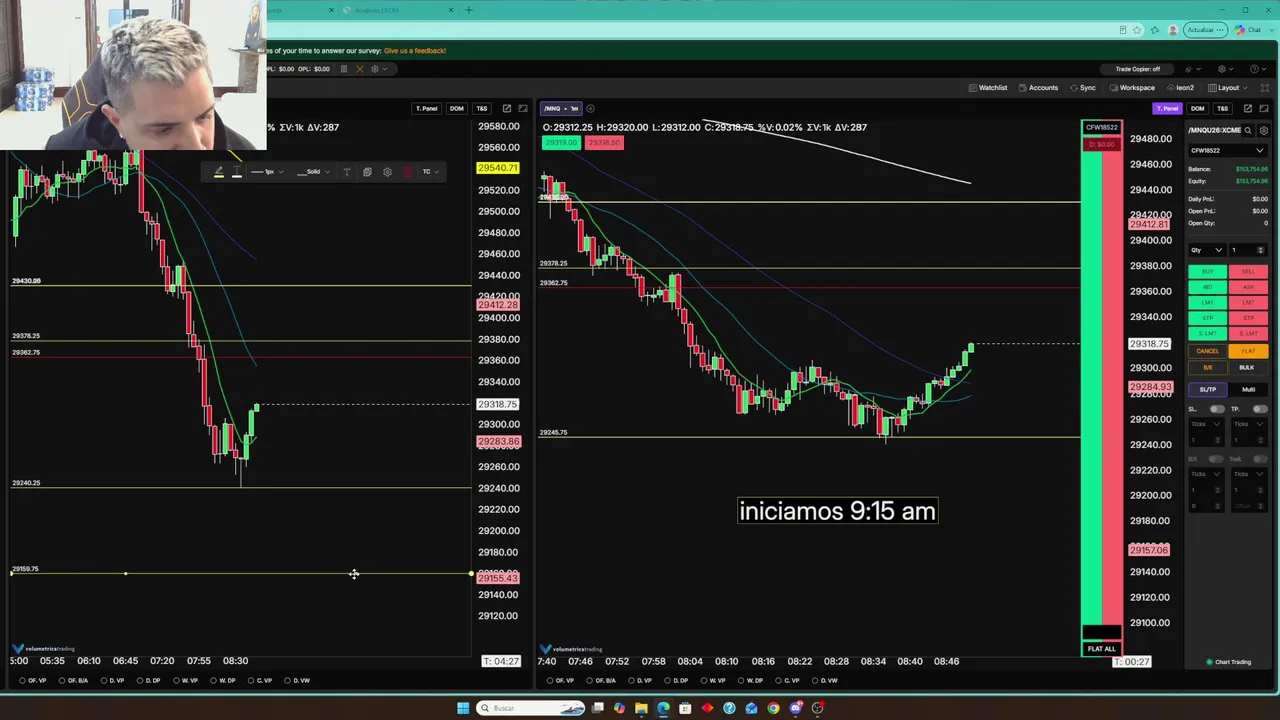Maximize the left chart panel
The image size is (1280, 720).
[x=522, y=108]
